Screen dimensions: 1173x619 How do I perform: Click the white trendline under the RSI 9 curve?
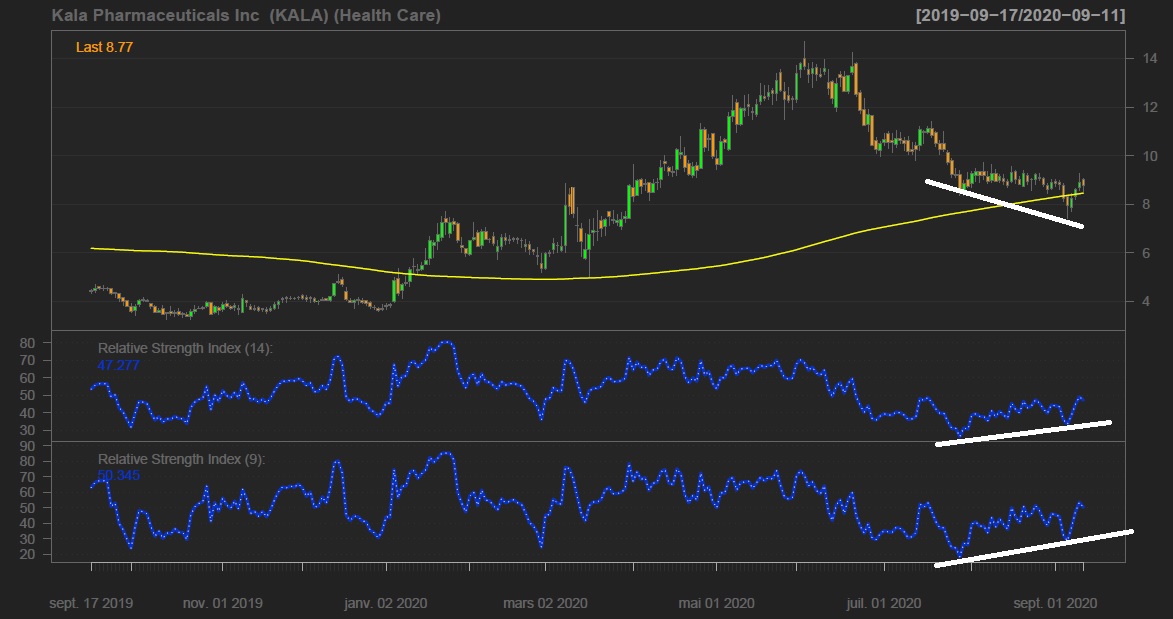[x=1034, y=549]
